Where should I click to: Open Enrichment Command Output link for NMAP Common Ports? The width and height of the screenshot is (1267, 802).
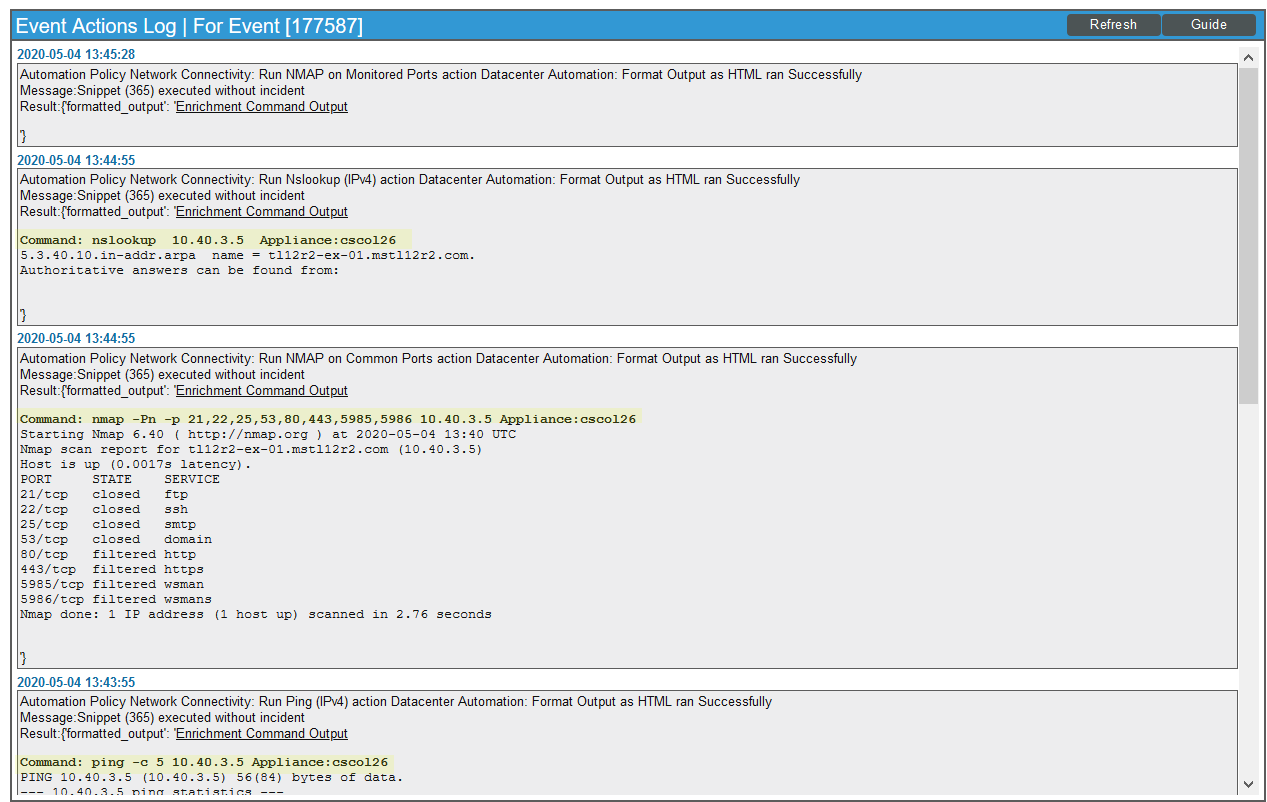[x=261, y=391]
